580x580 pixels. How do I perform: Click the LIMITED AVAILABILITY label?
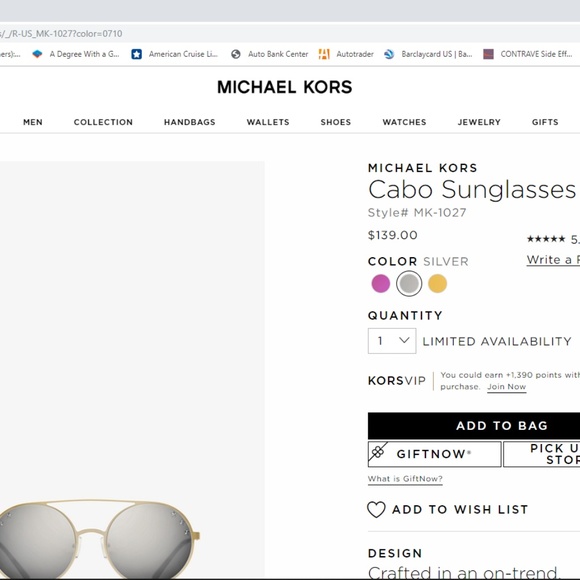click(497, 341)
